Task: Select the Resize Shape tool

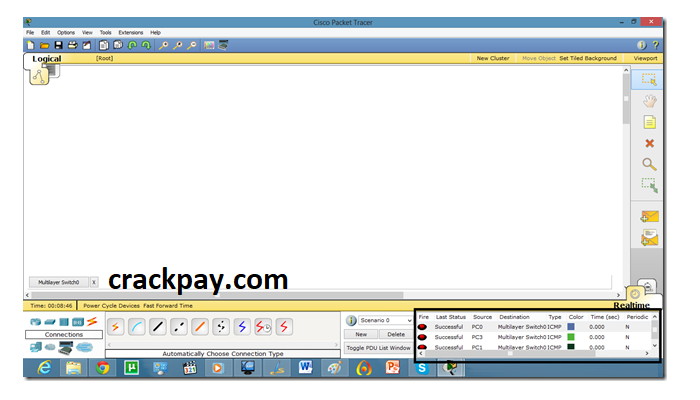Action: click(650, 185)
